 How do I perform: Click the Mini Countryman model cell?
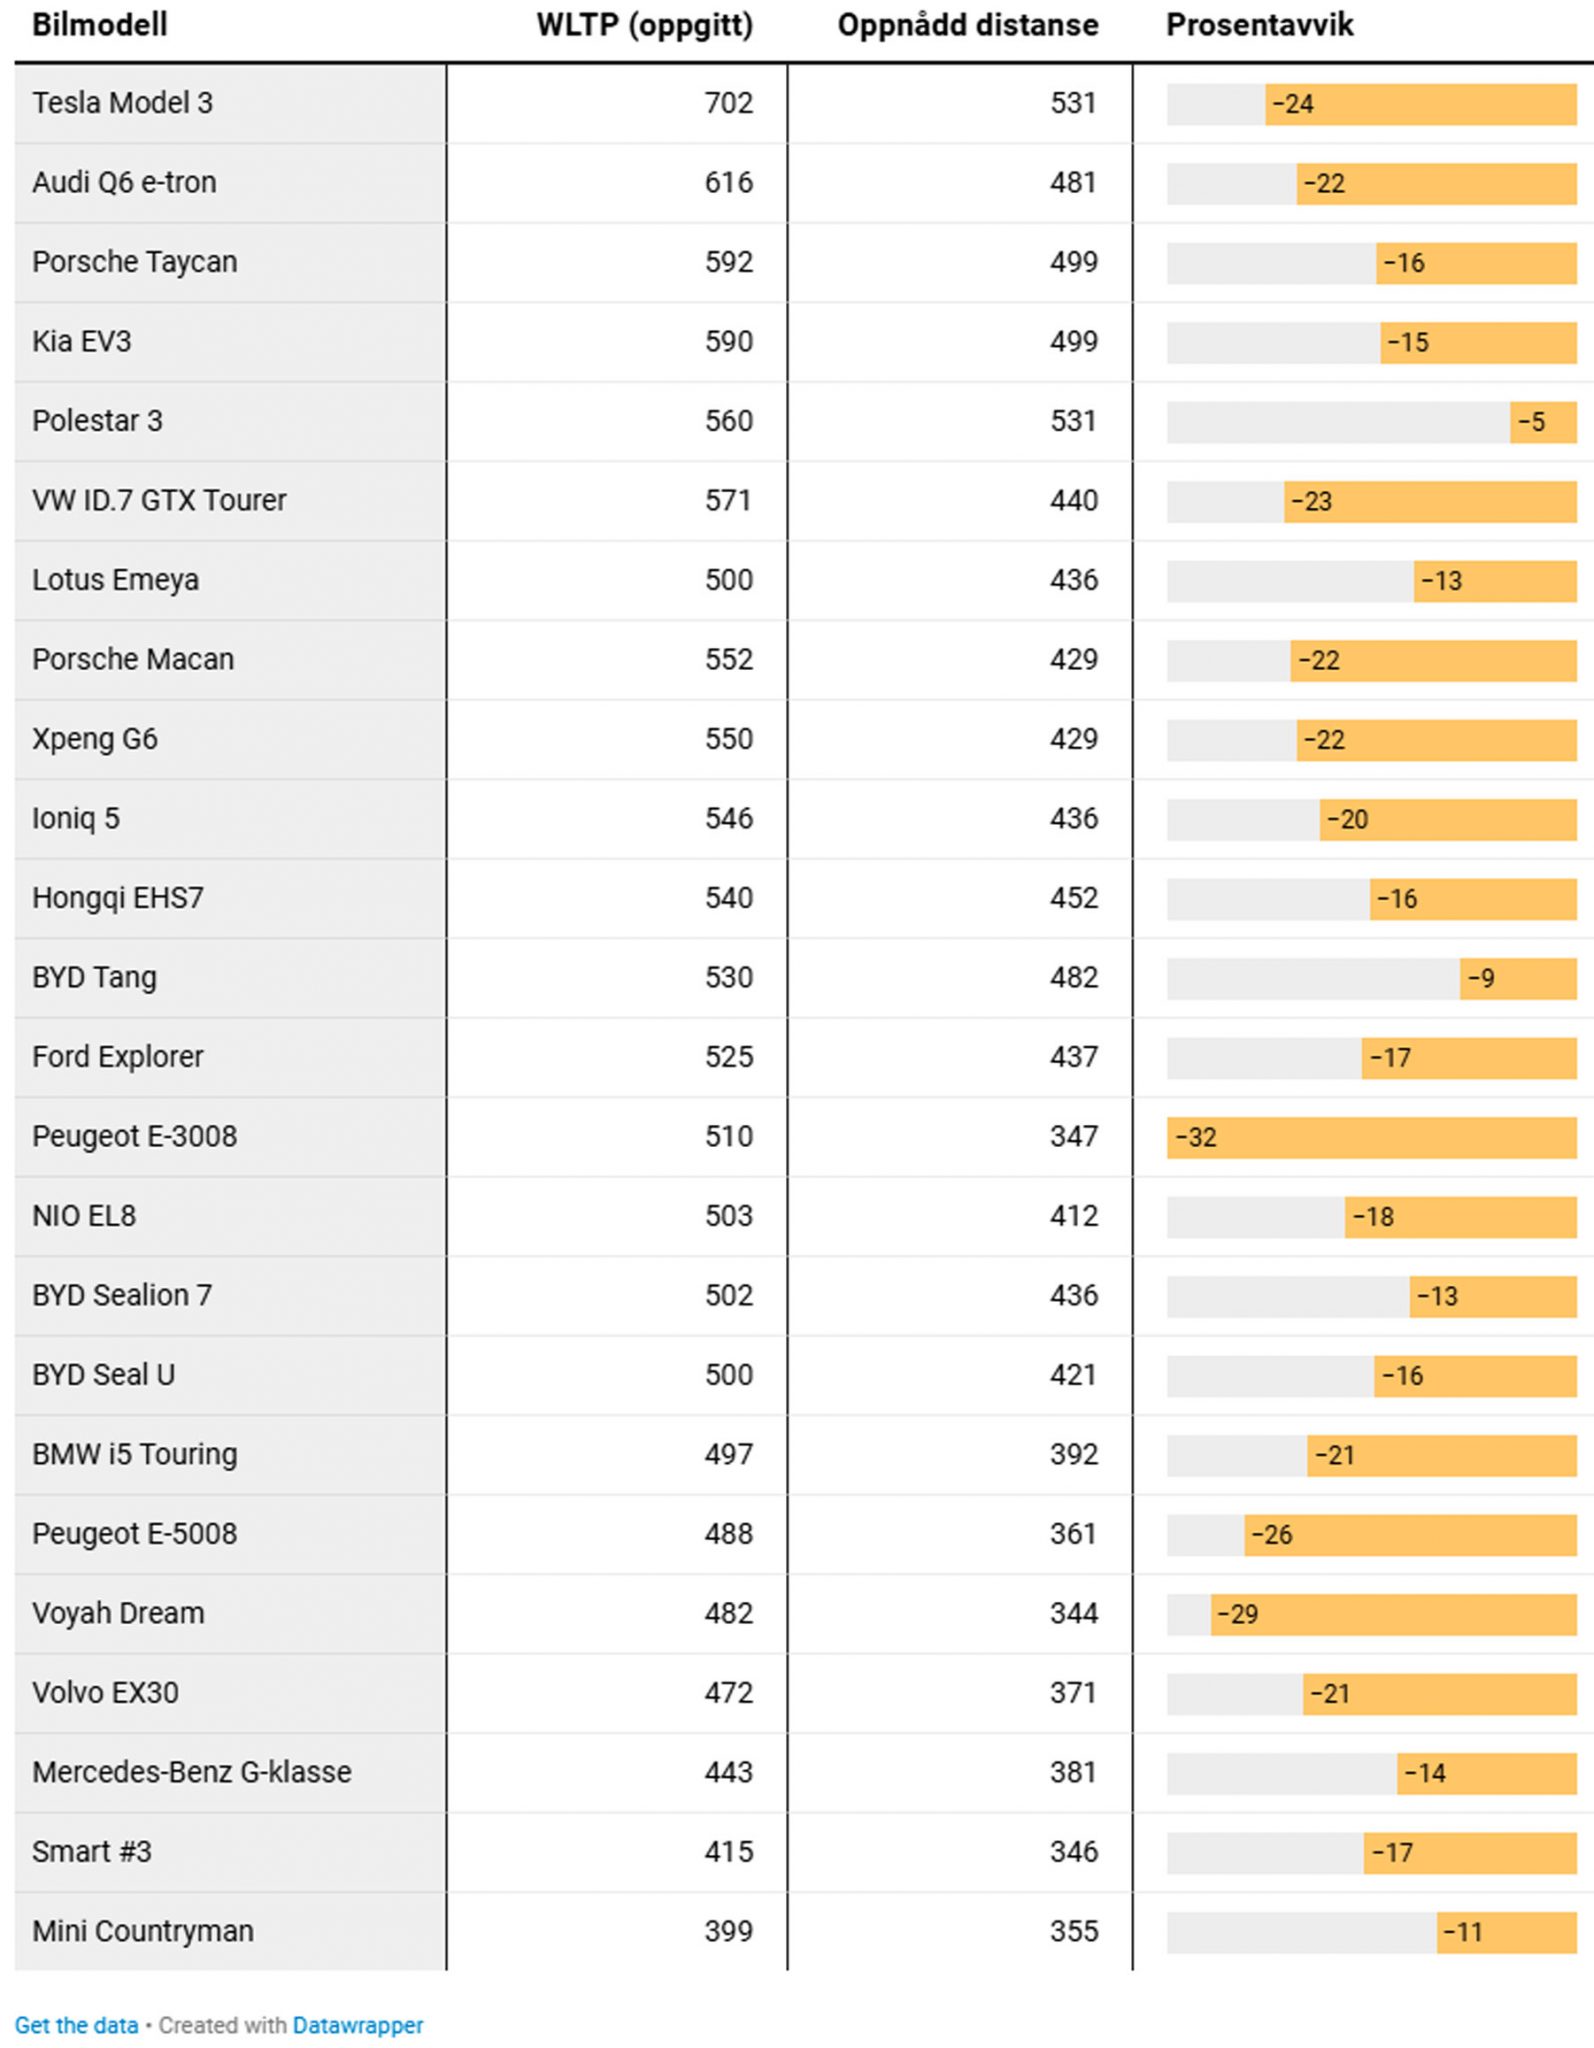(142, 1931)
